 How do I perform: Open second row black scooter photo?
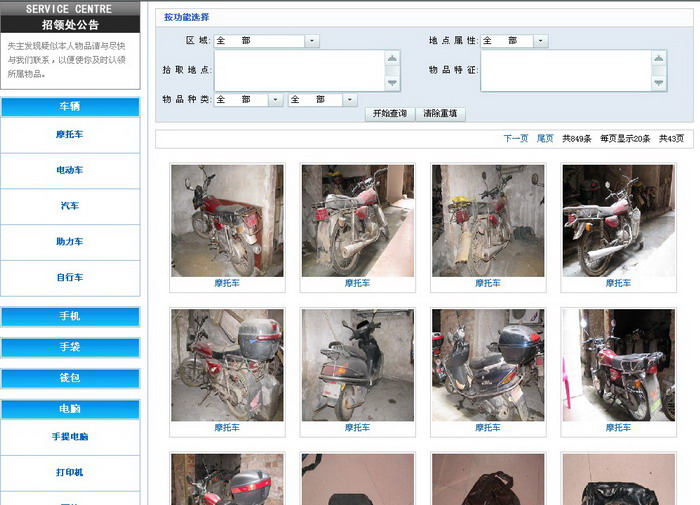pyautogui.click(x=358, y=365)
